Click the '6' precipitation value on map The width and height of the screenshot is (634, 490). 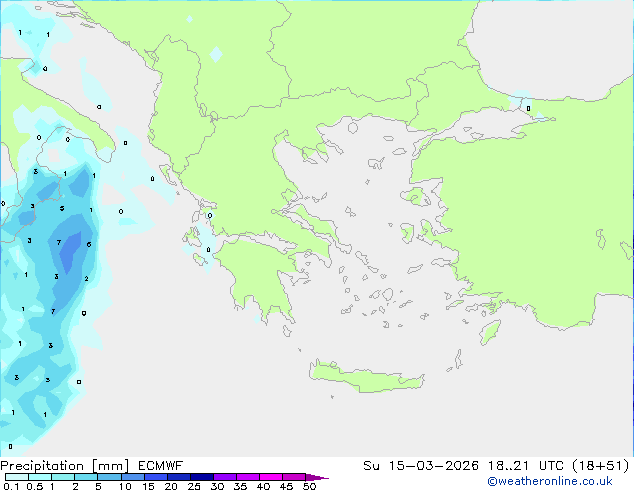[89, 244]
